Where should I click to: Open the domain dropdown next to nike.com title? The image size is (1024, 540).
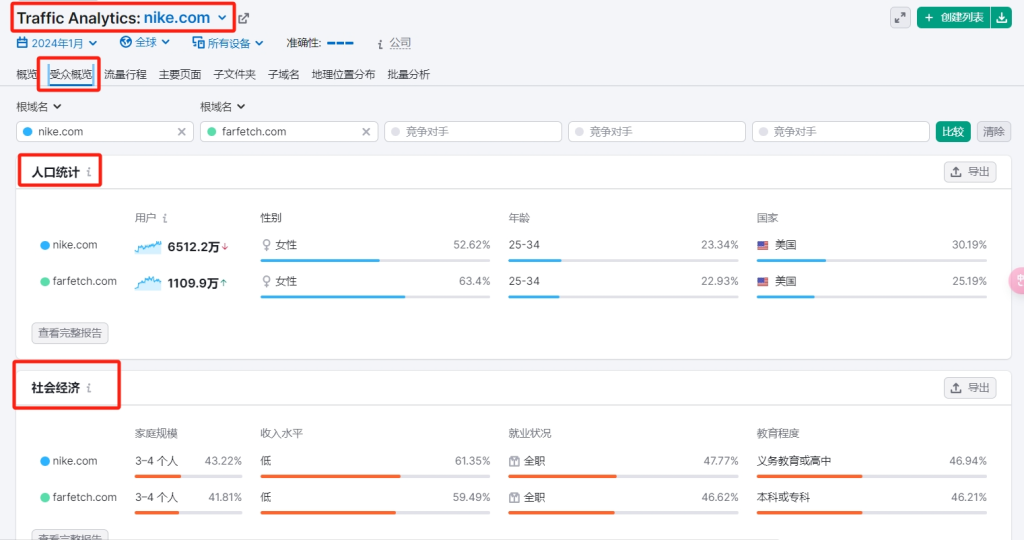click(x=222, y=18)
